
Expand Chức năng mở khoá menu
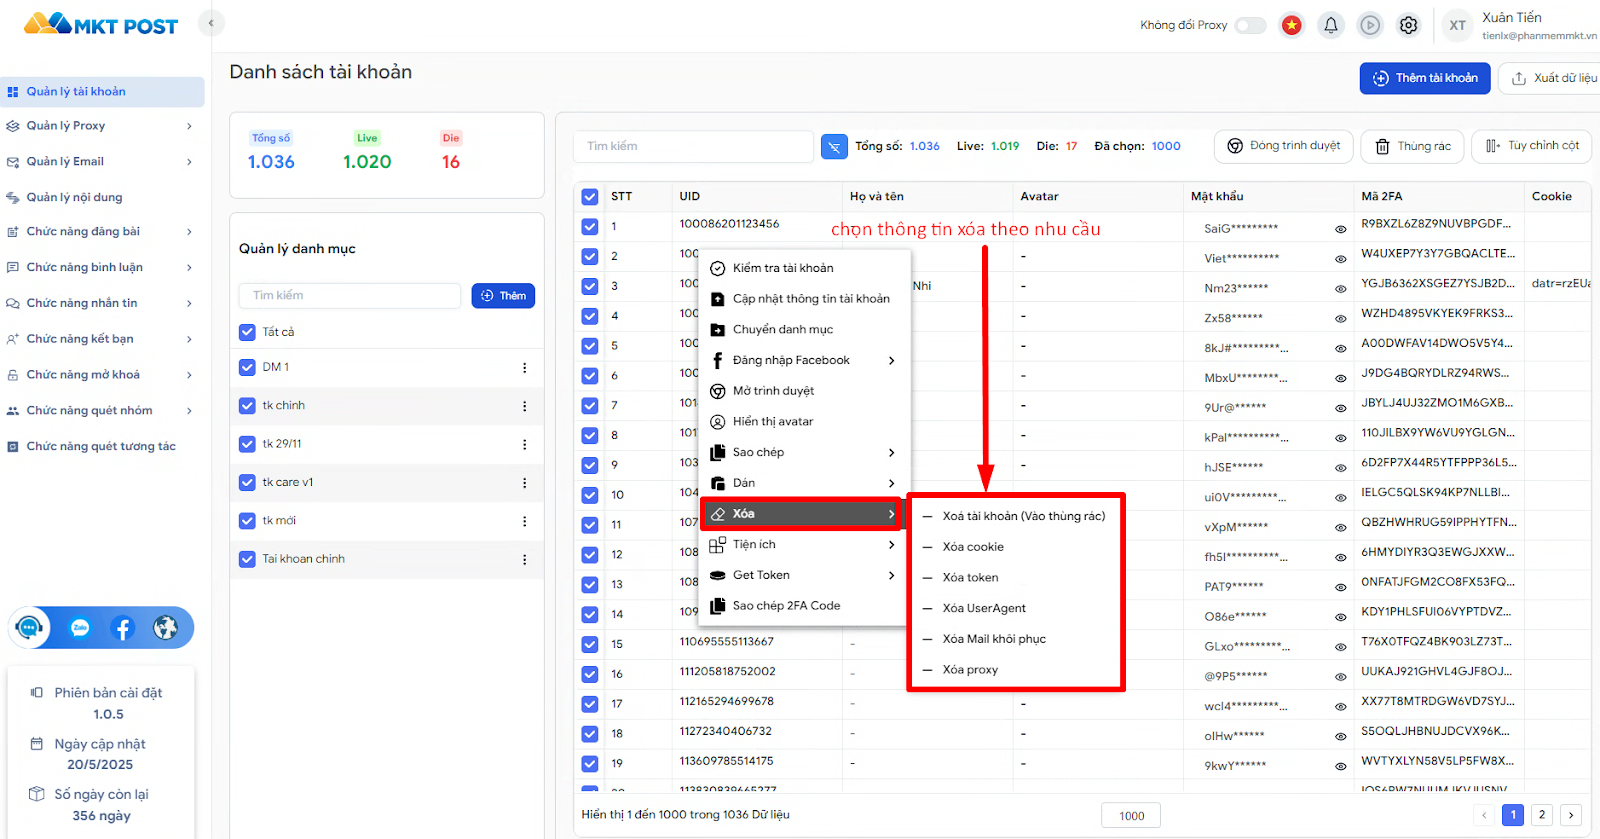100,375
